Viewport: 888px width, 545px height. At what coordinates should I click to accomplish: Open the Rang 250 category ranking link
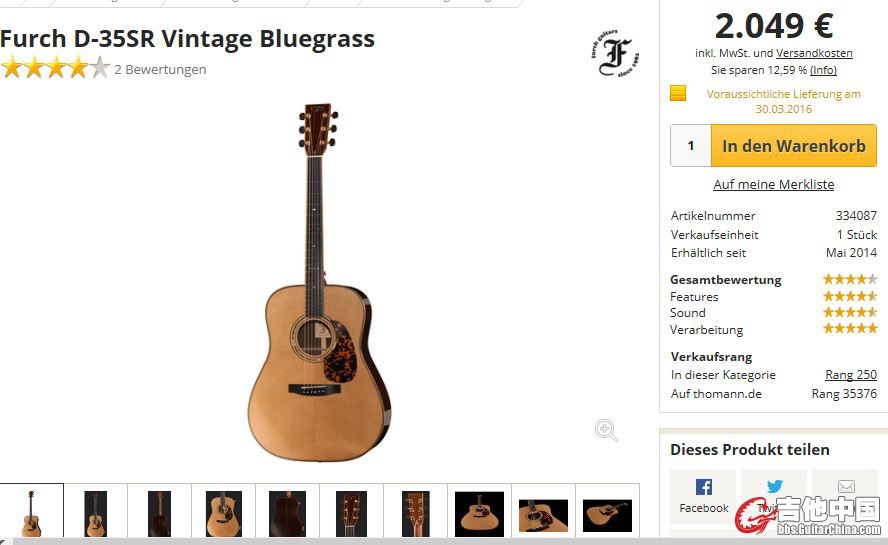point(851,374)
